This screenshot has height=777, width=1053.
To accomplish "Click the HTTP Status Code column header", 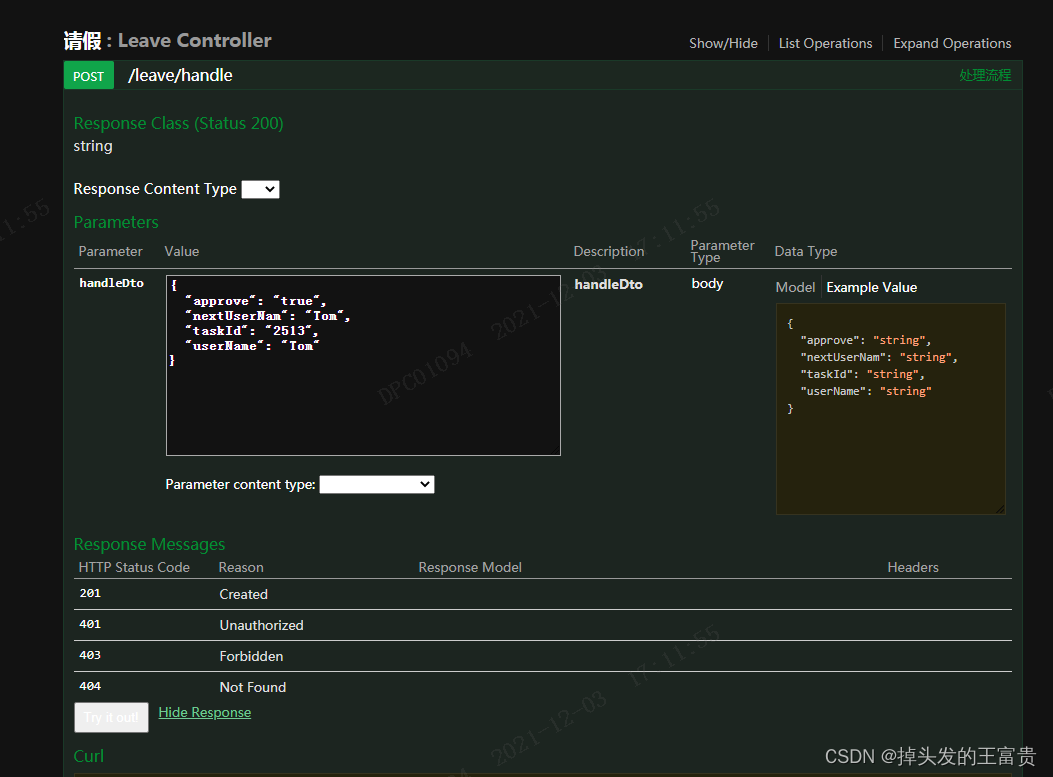I will coord(134,567).
